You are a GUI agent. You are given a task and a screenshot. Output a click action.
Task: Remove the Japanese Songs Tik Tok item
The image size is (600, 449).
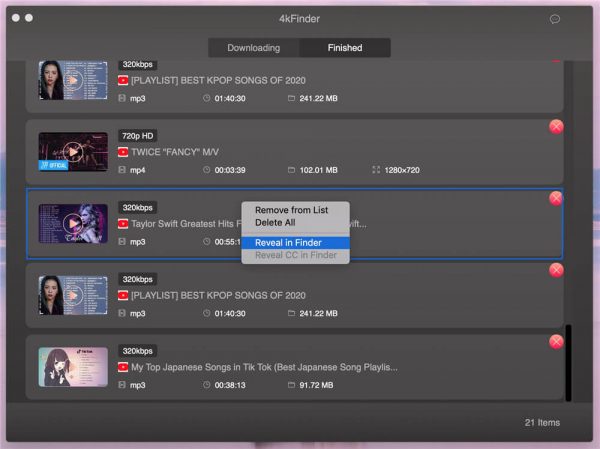(556, 342)
